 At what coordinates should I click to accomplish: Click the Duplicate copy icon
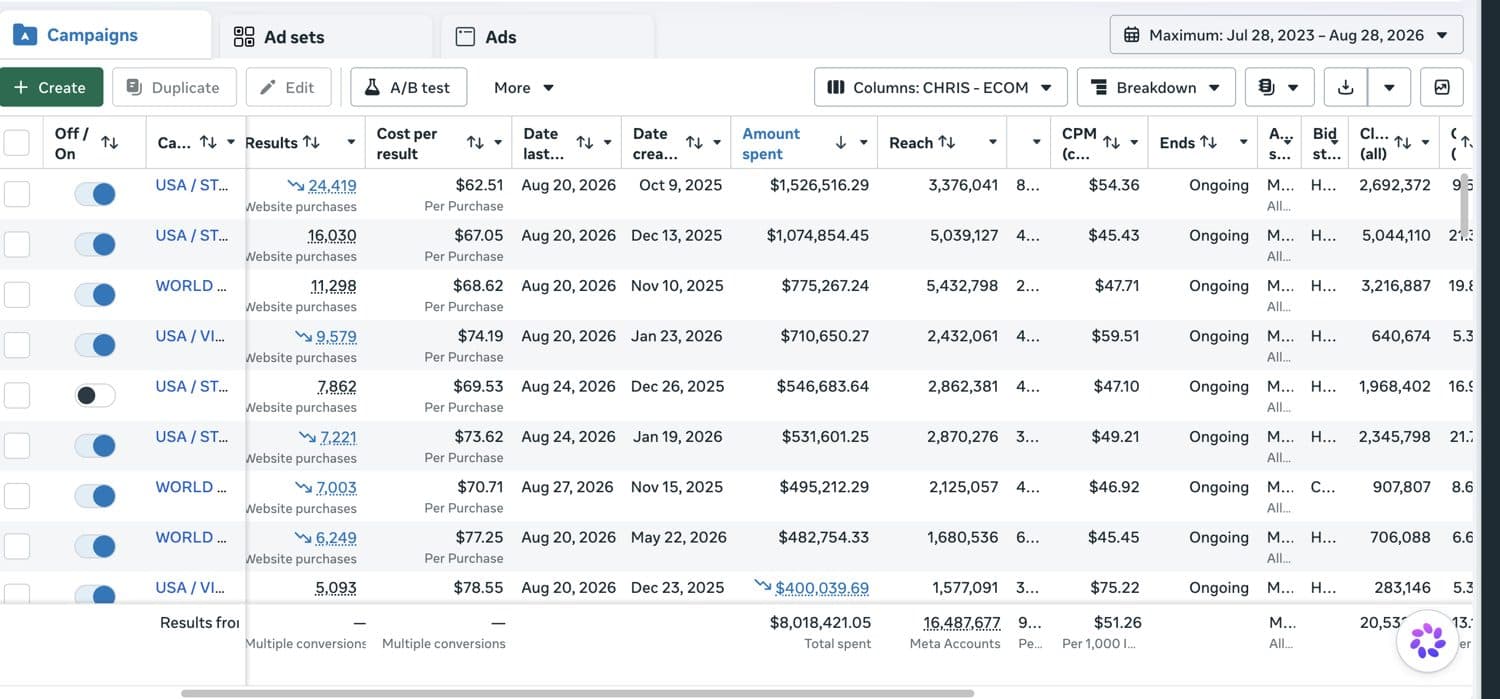click(134, 87)
